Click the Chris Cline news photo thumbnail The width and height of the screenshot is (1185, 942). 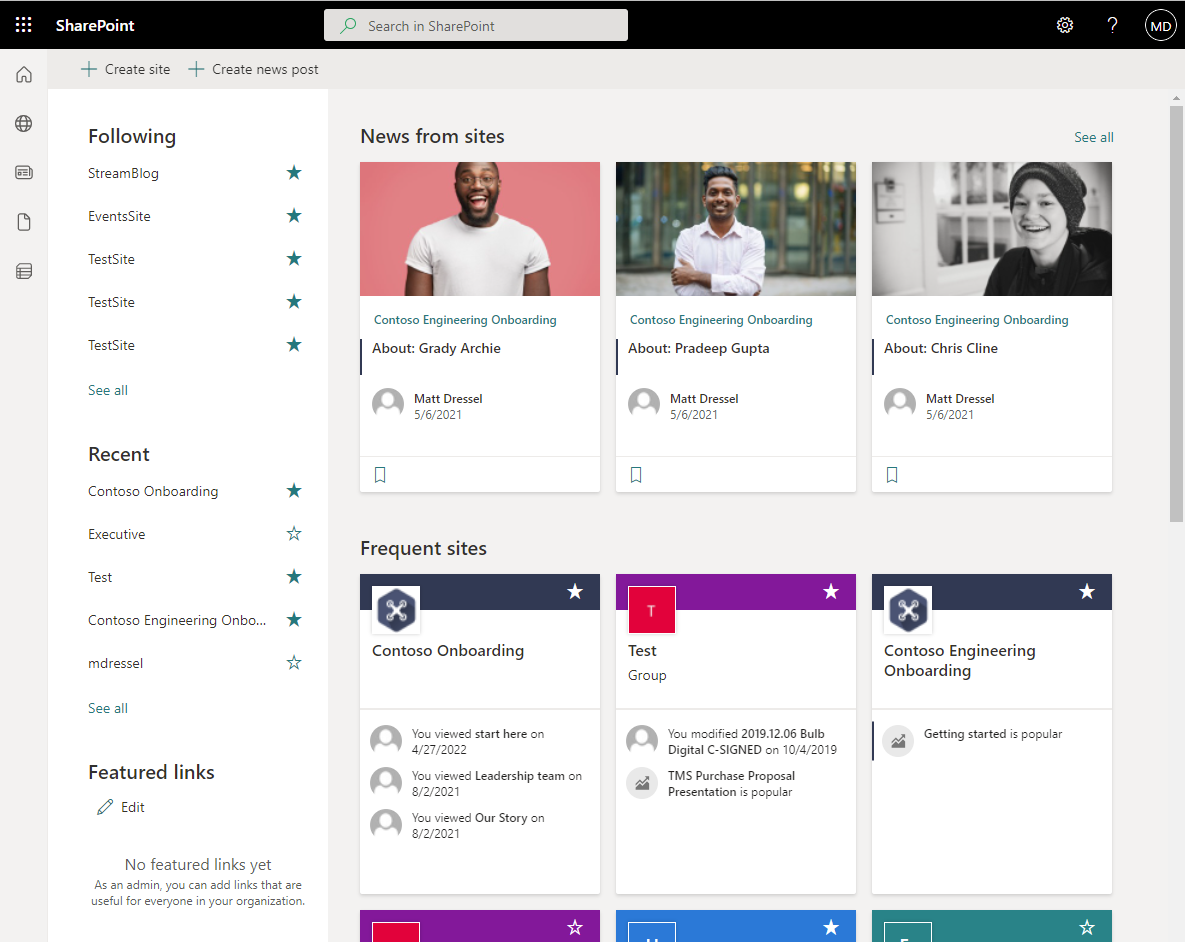point(992,228)
